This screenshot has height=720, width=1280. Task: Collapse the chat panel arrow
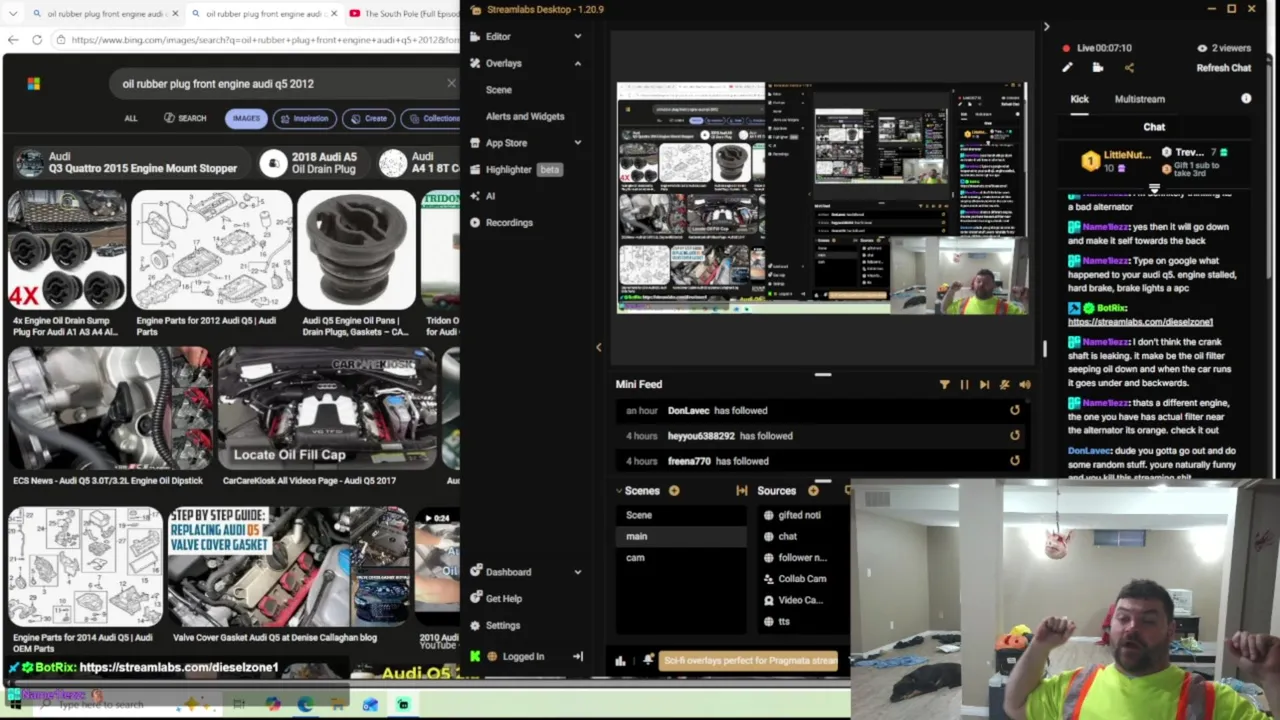(x=1046, y=27)
